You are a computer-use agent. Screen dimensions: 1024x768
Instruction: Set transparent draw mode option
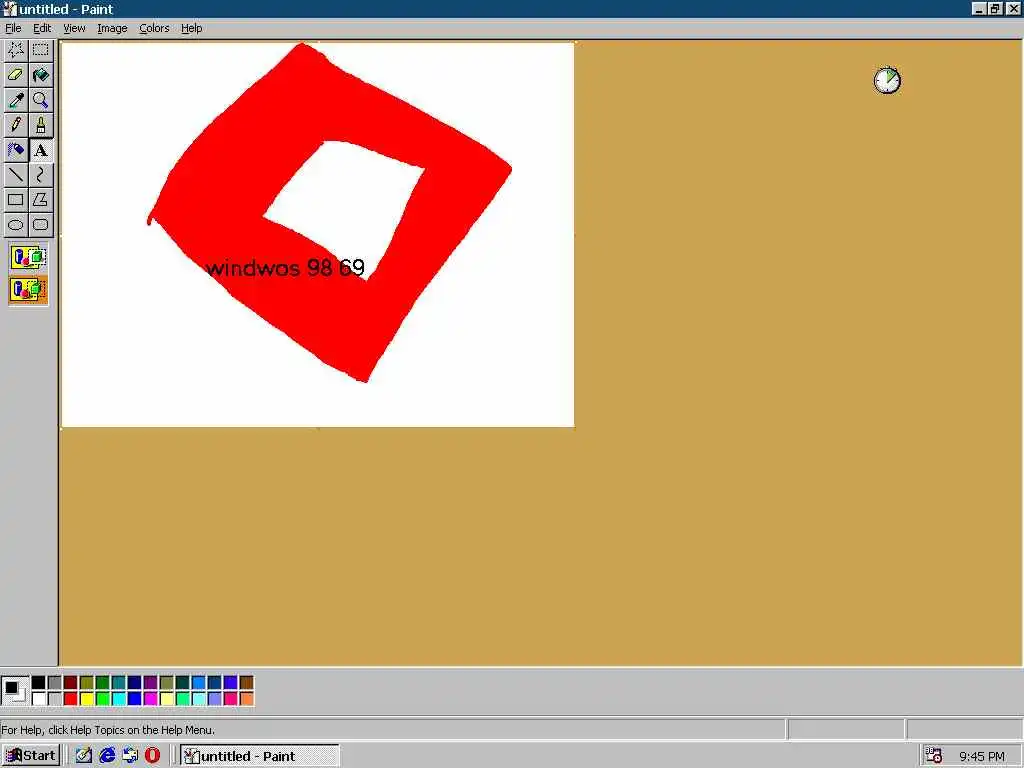tap(28, 289)
